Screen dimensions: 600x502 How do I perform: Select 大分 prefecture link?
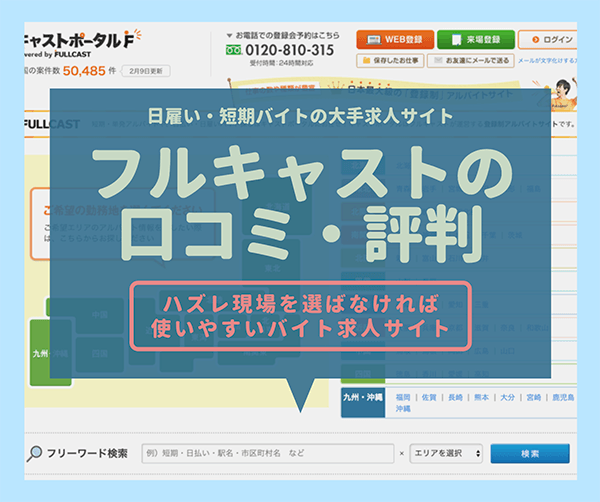click(x=507, y=398)
